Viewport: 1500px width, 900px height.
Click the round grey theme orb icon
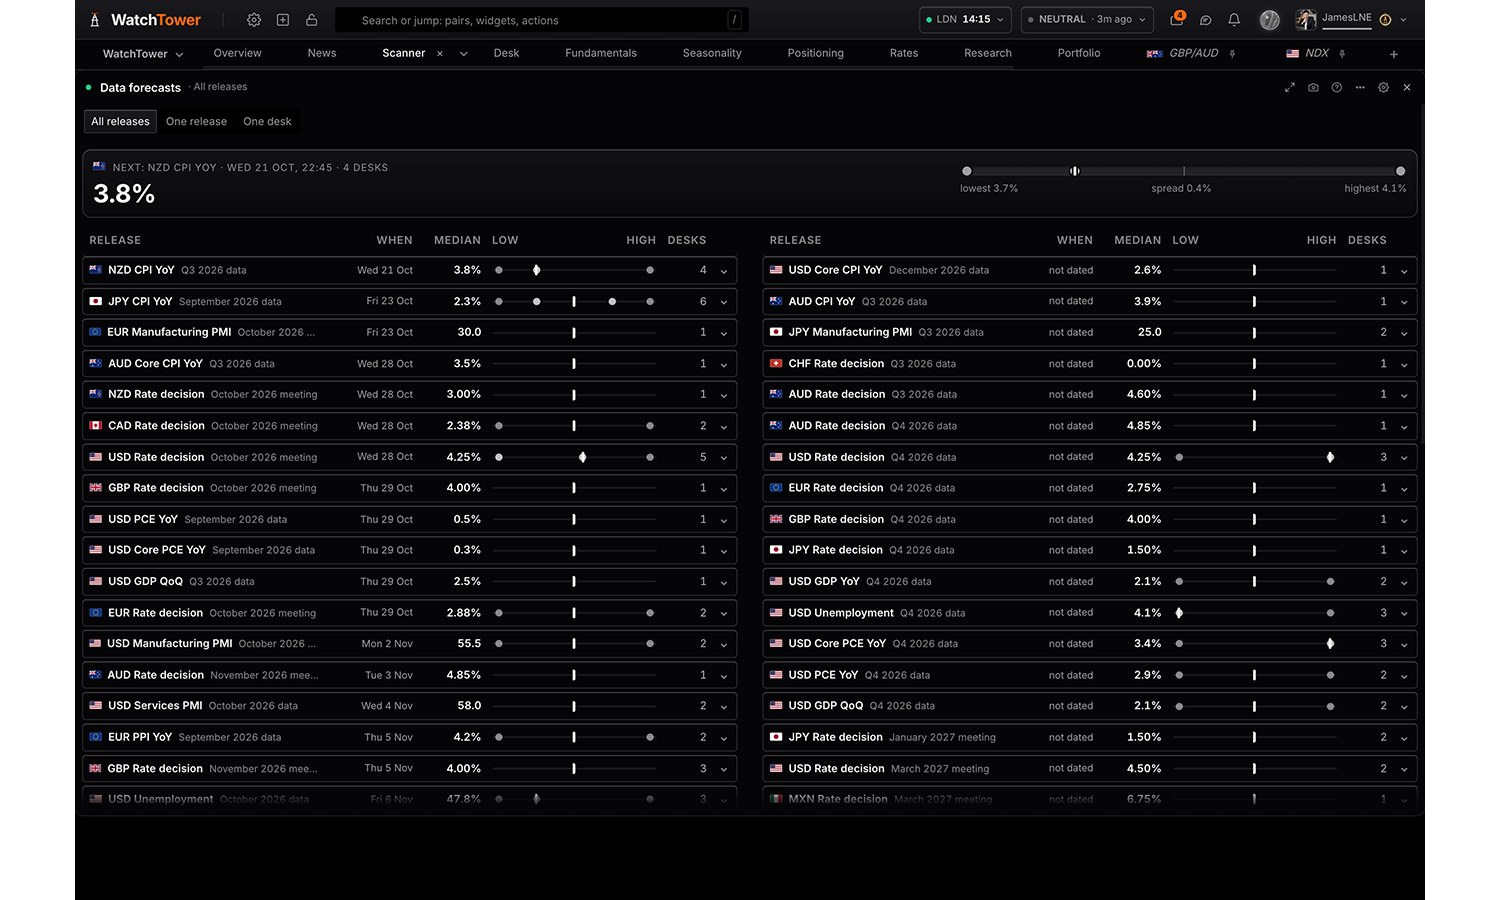1270,20
